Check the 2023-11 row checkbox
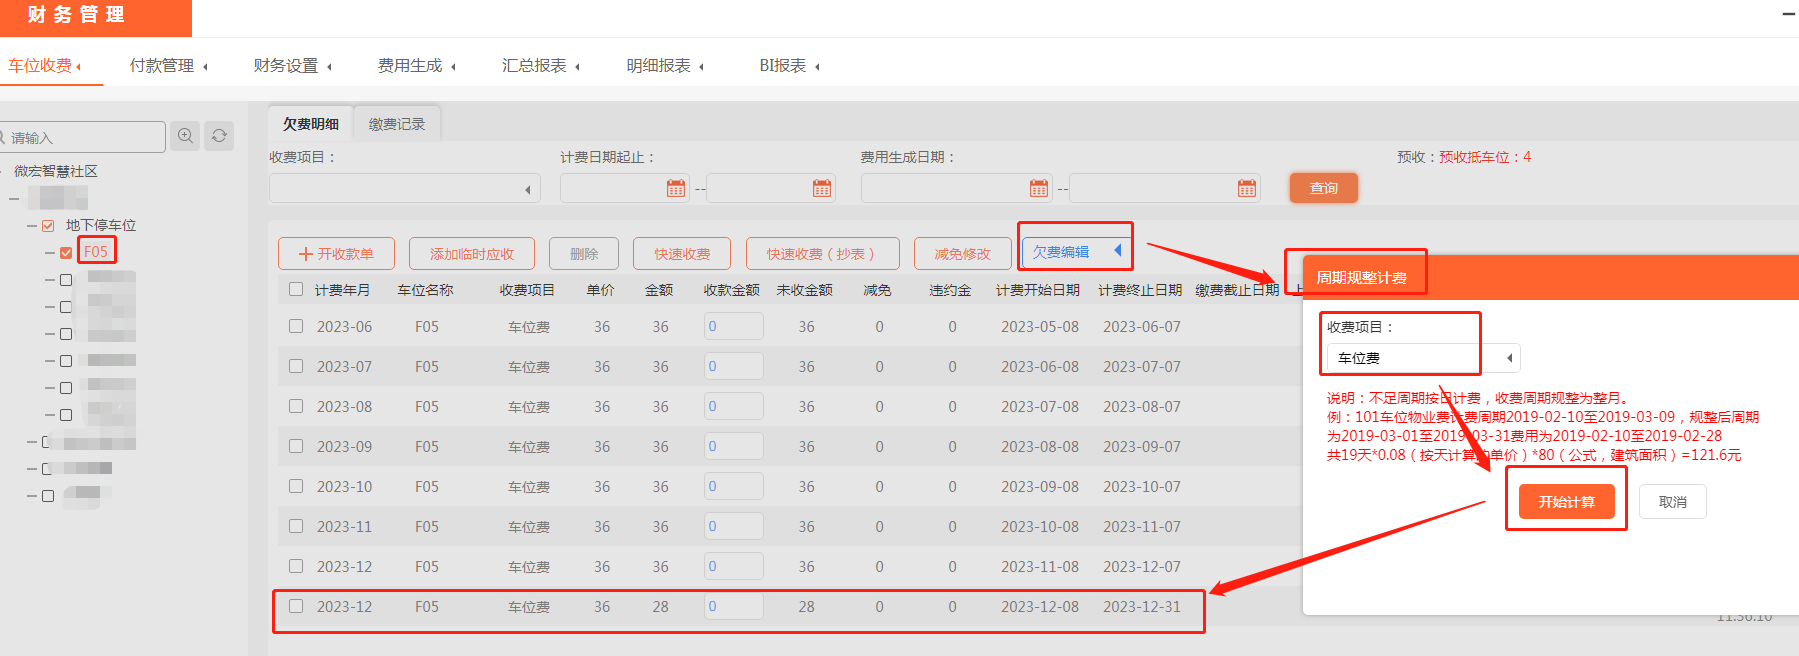 [x=296, y=526]
